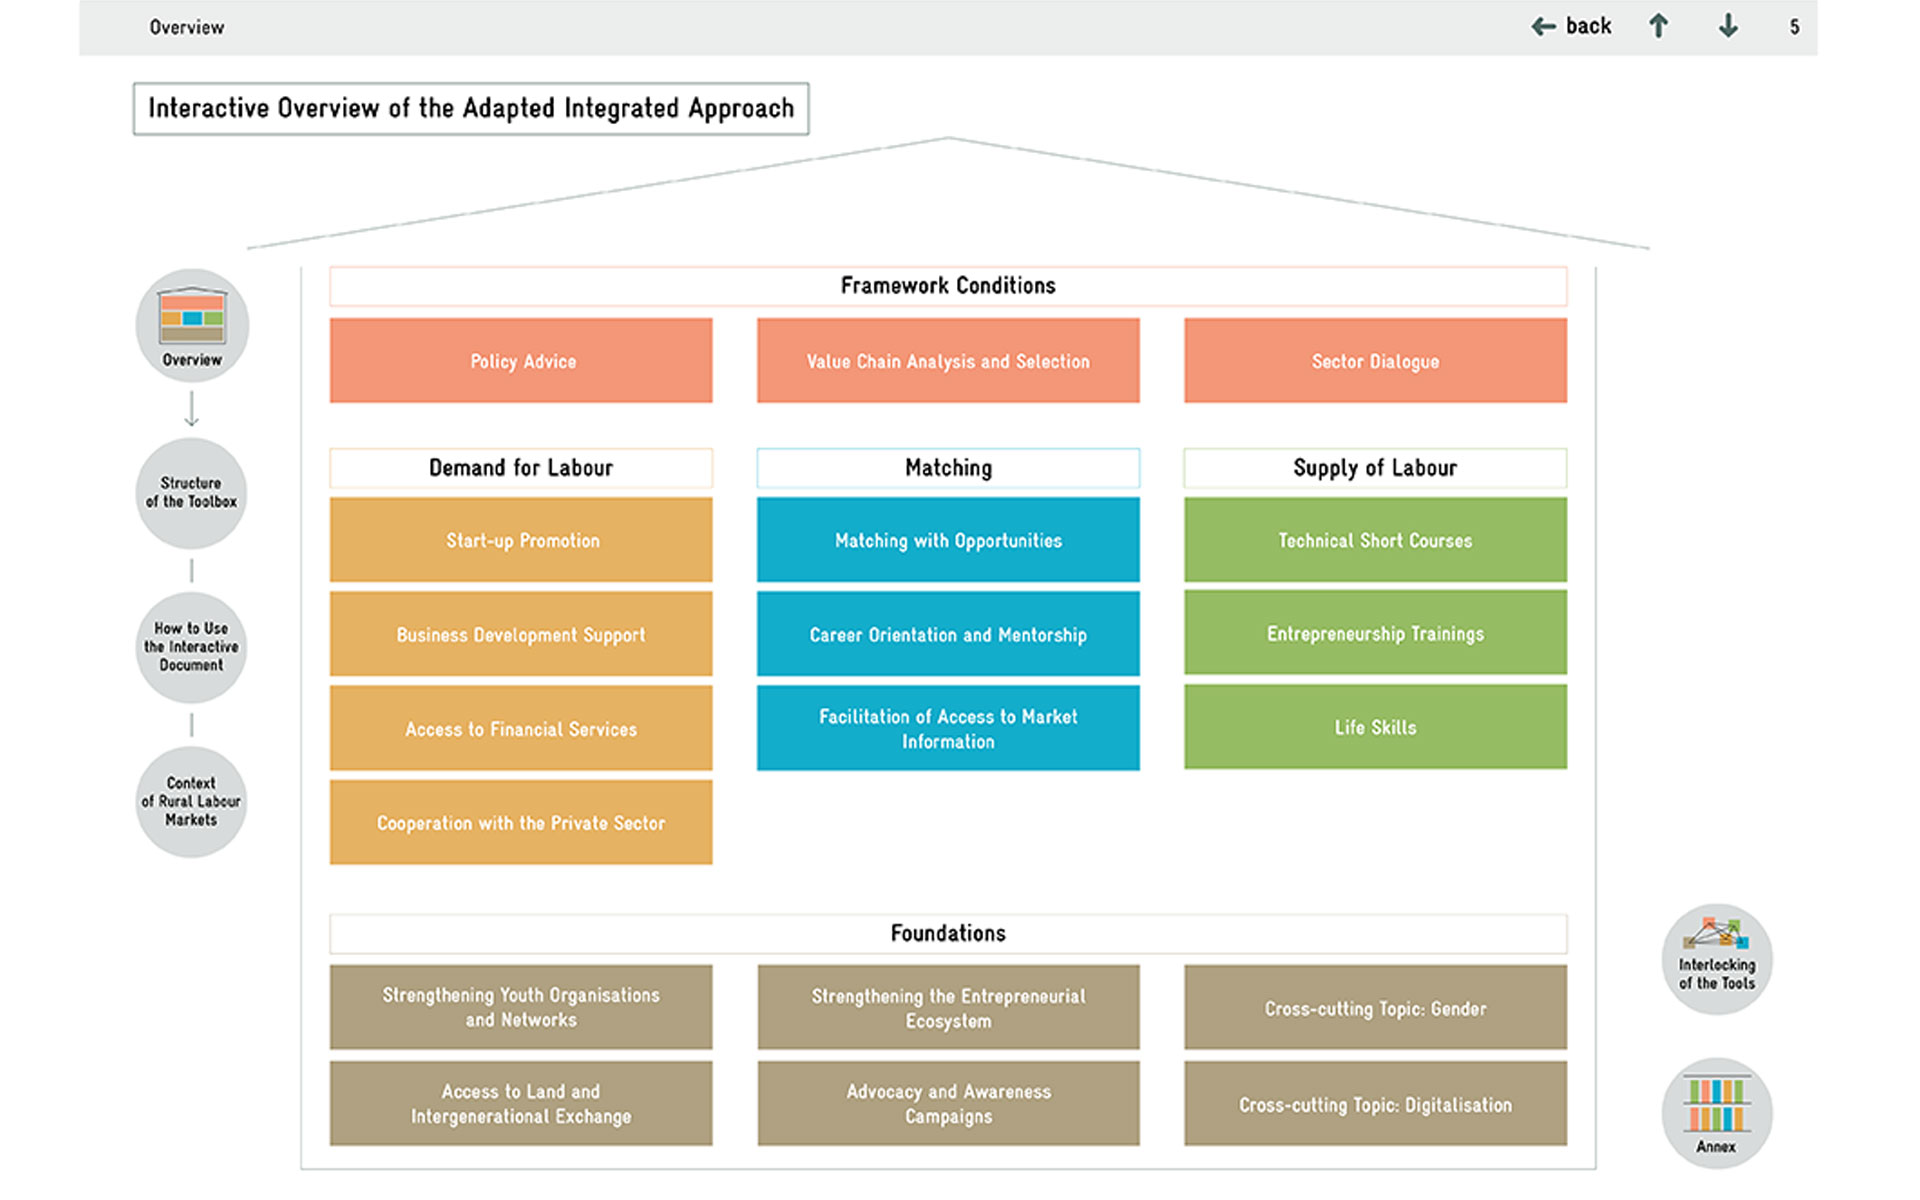Image resolution: width=1920 pixels, height=1200 pixels.
Task: Open How to Use the Interactive Document
Action: tap(191, 647)
